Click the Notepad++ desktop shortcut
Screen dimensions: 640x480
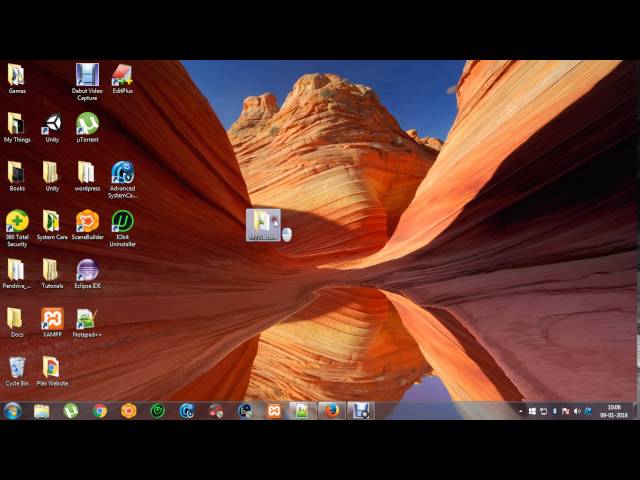87,319
